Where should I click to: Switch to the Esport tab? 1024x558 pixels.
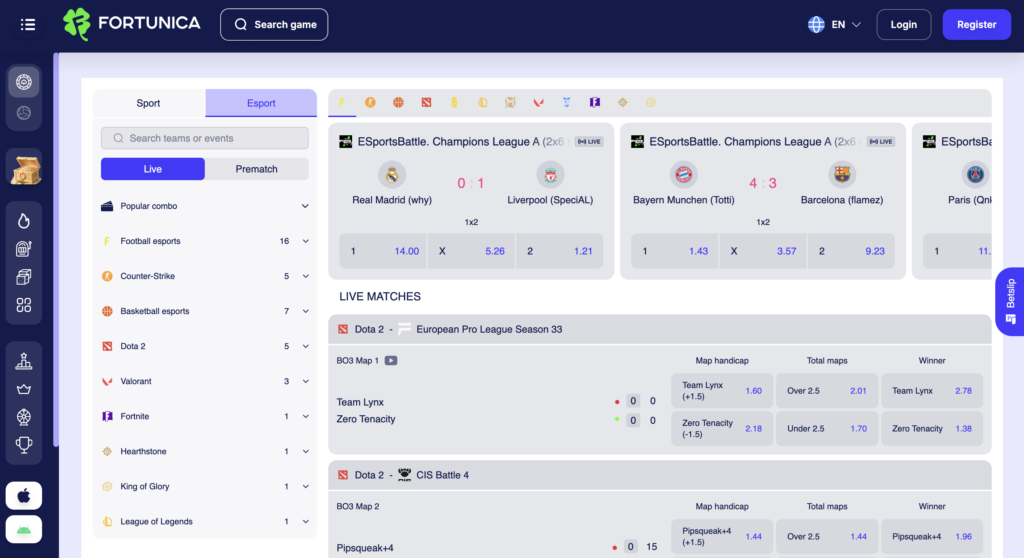pyautogui.click(x=261, y=103)
